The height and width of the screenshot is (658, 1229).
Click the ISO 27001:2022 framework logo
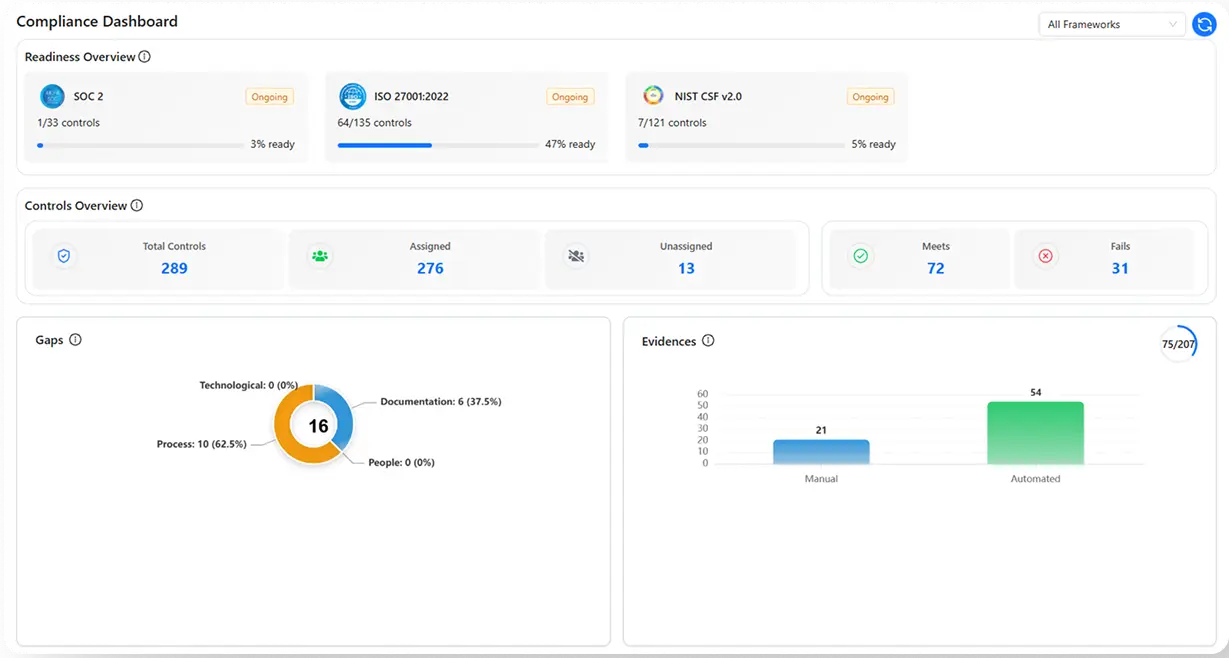click(352, 97)
